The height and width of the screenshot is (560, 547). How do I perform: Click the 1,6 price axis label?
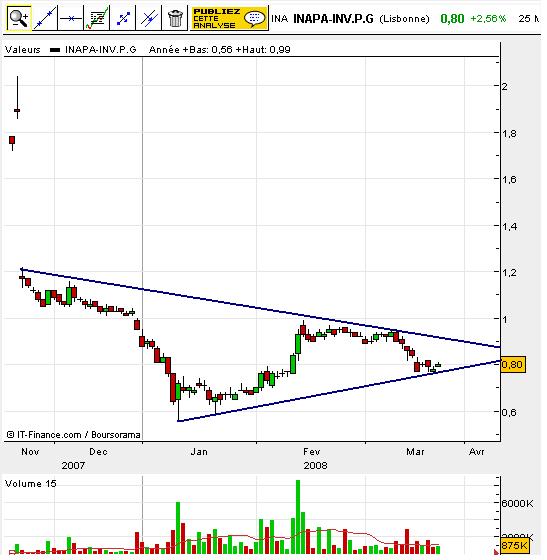click(x=509, y=179)
